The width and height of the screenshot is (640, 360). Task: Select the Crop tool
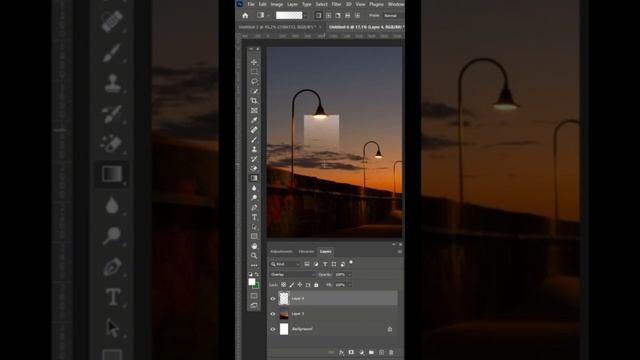[x=254, y=101]
